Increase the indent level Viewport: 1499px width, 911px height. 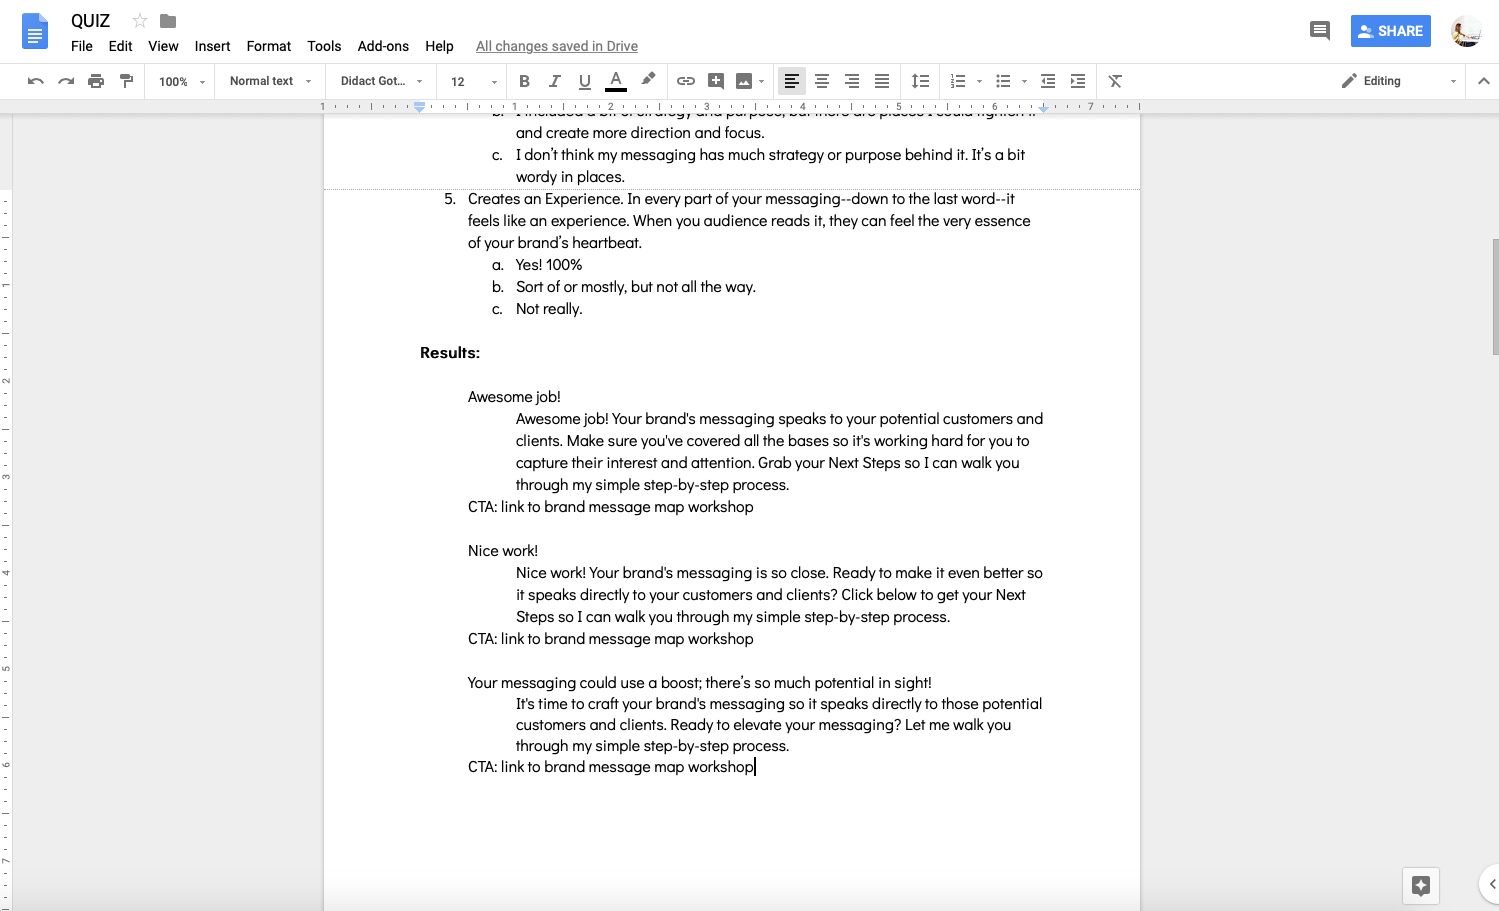1078,81
